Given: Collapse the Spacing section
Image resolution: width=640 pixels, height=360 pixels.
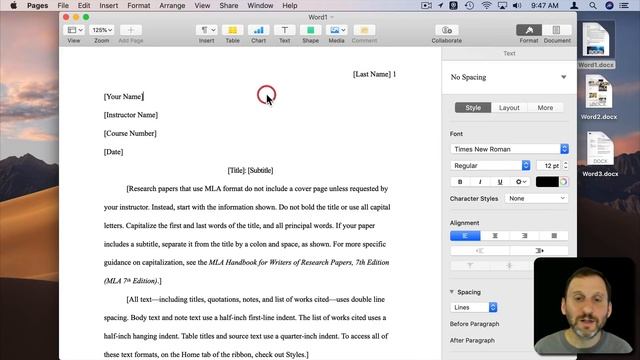Looking at the screenshot, I should [452, 292].
